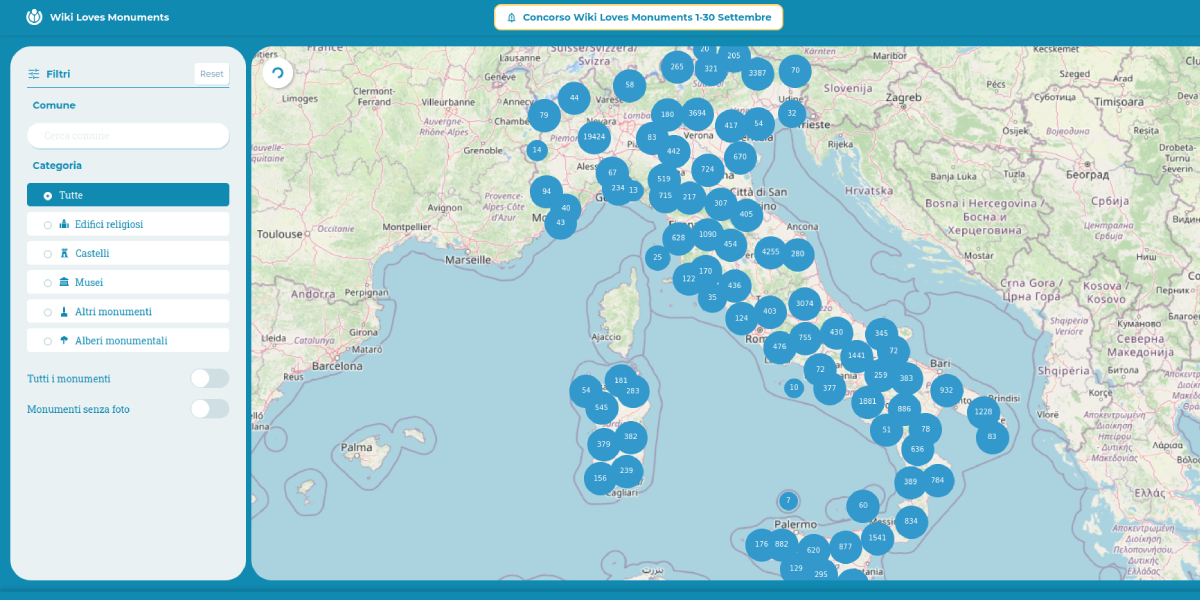
Task: Select the tree icon for Alberi monumentali
Action: 65,340
